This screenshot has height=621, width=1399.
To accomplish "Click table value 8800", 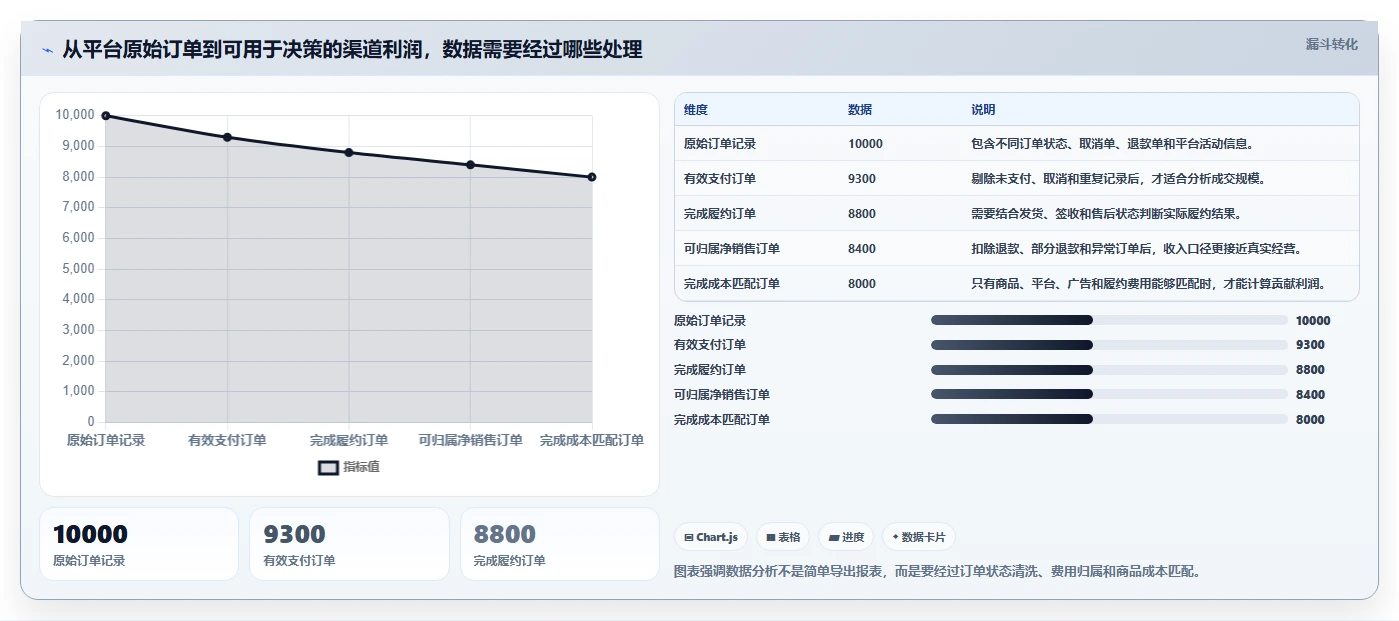I will click(862, 214).
